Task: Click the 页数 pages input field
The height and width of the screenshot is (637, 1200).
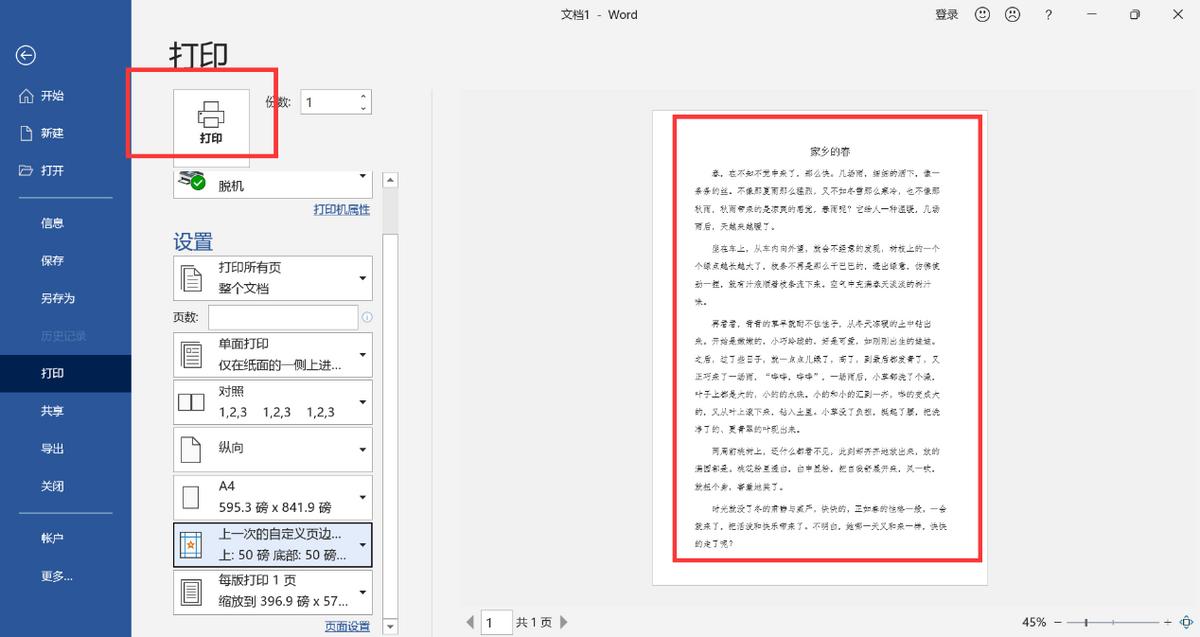Action: tap(283, 316)
